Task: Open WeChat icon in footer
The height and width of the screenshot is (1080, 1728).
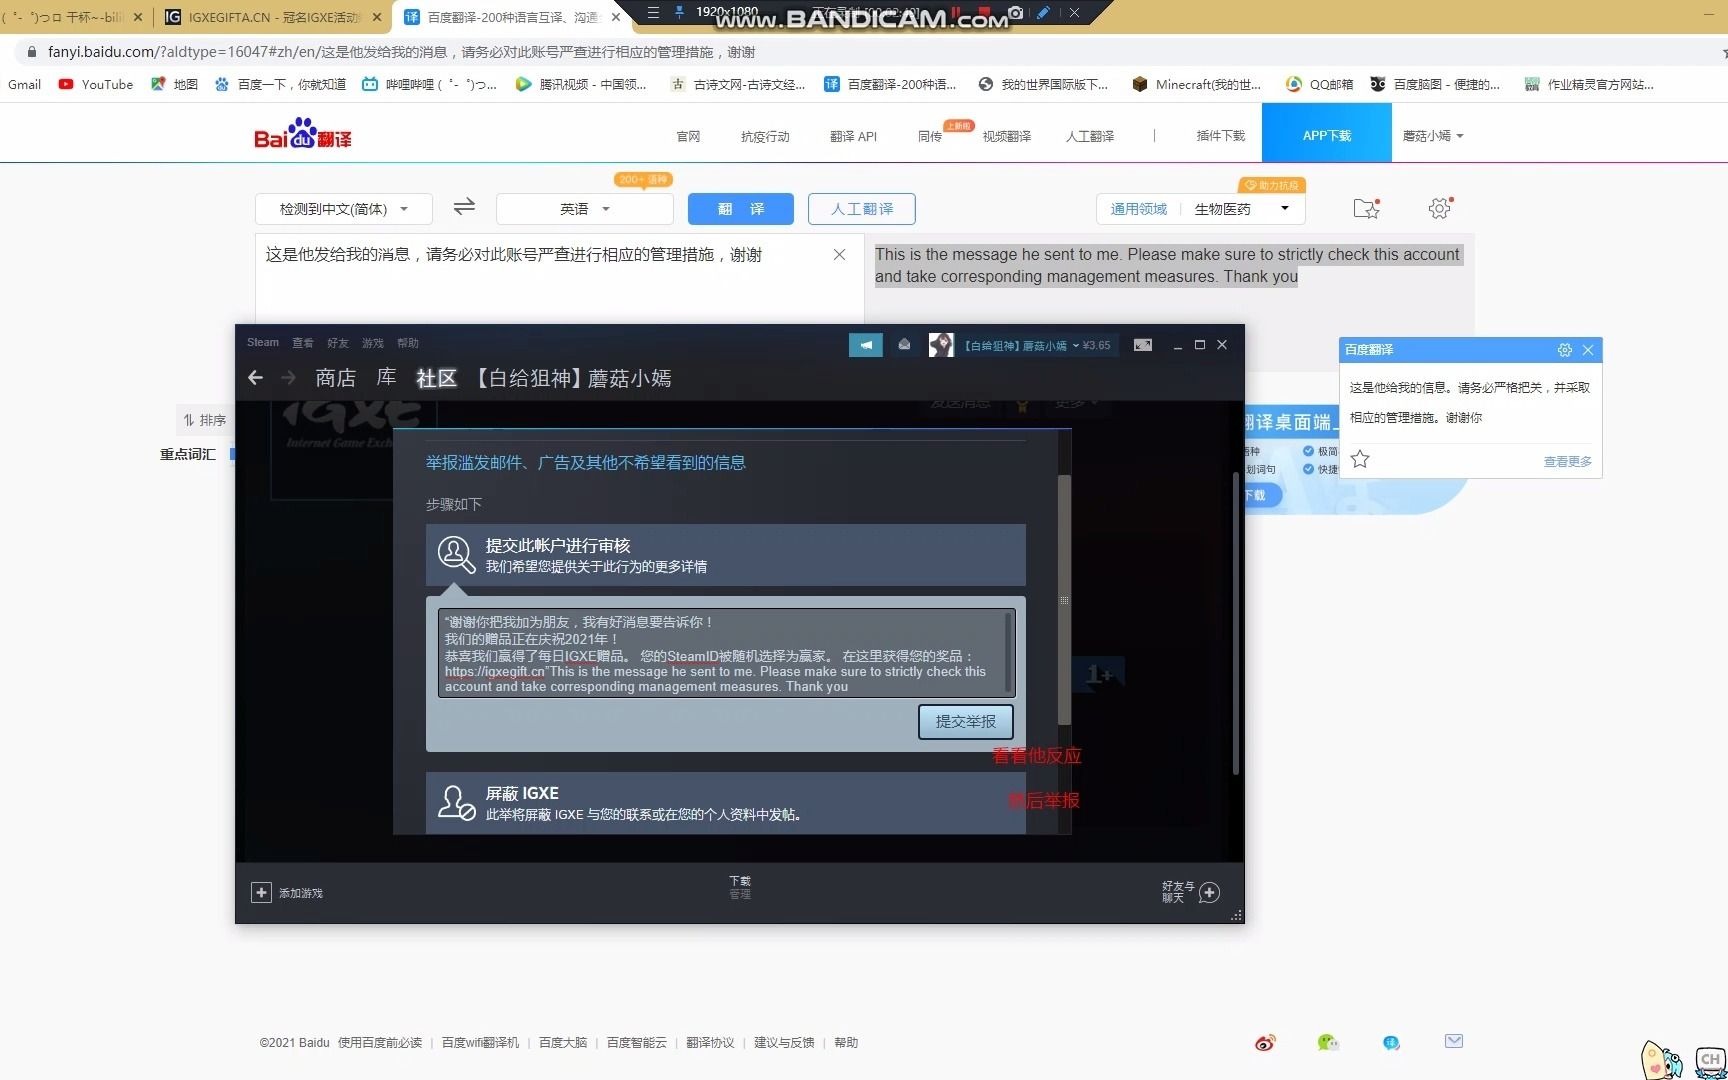Action: 1328,1042
